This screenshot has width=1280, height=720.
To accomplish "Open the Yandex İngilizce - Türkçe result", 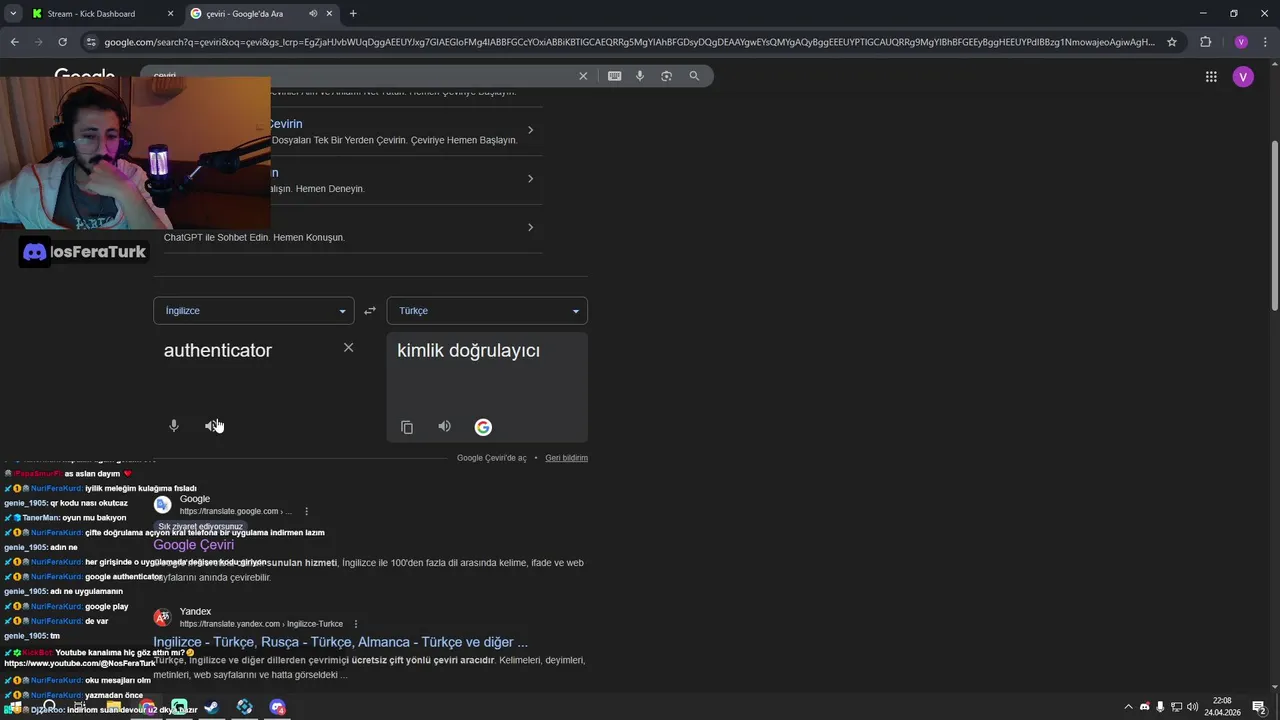I will tap(340, 642).
